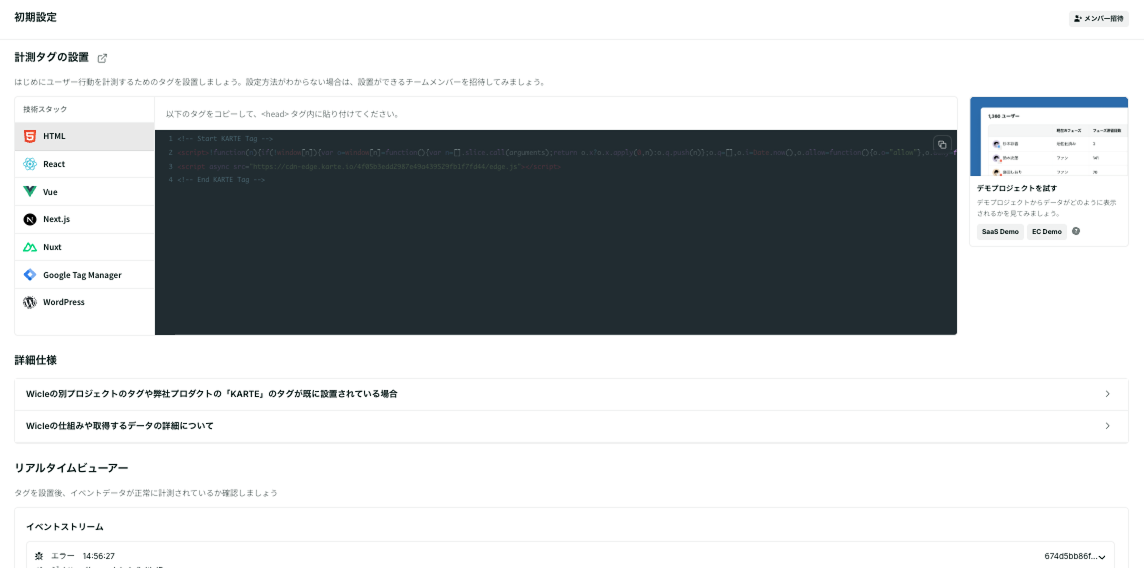Open the demo project preview thumbnail

coord(1048,136)
